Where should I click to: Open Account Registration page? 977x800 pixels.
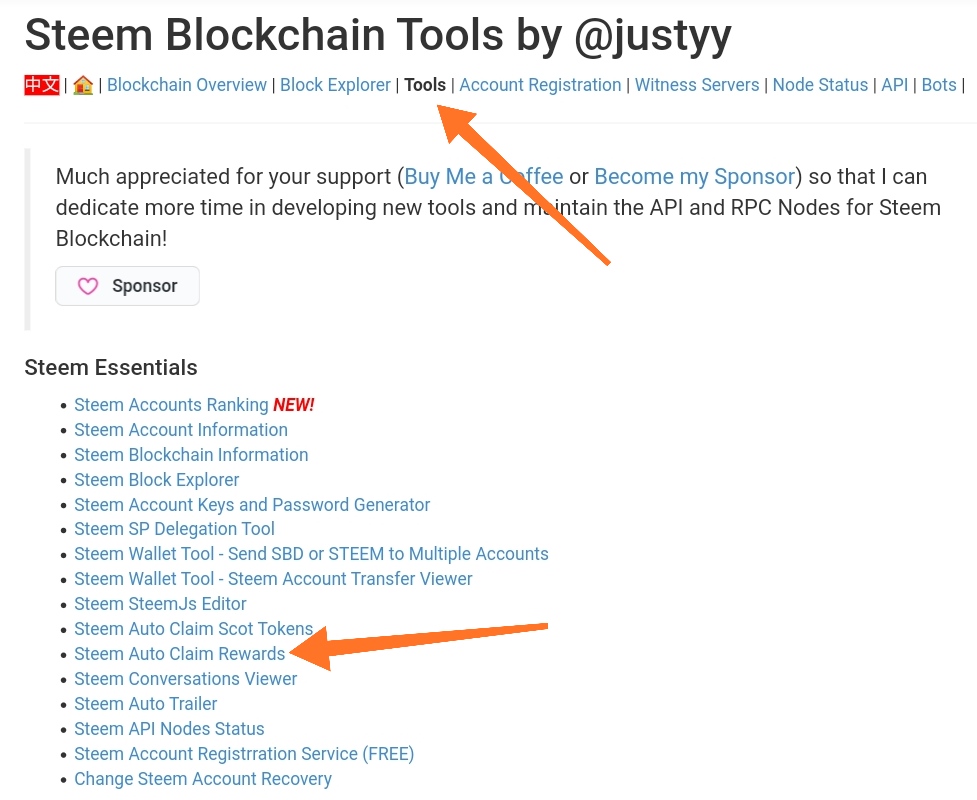click(x=540, y=85)
